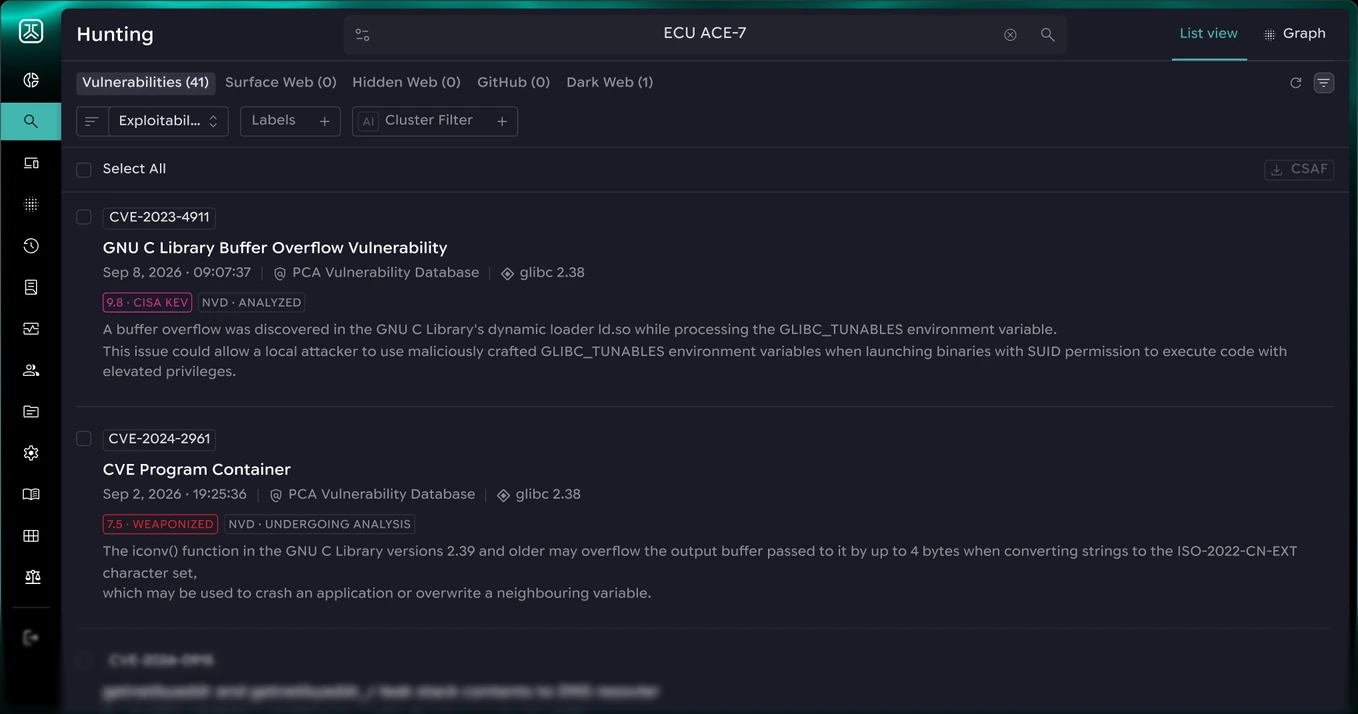
Task: Click the glibc 2.38 tag of CVE-2024-2961
Action: tap(539, 495)
